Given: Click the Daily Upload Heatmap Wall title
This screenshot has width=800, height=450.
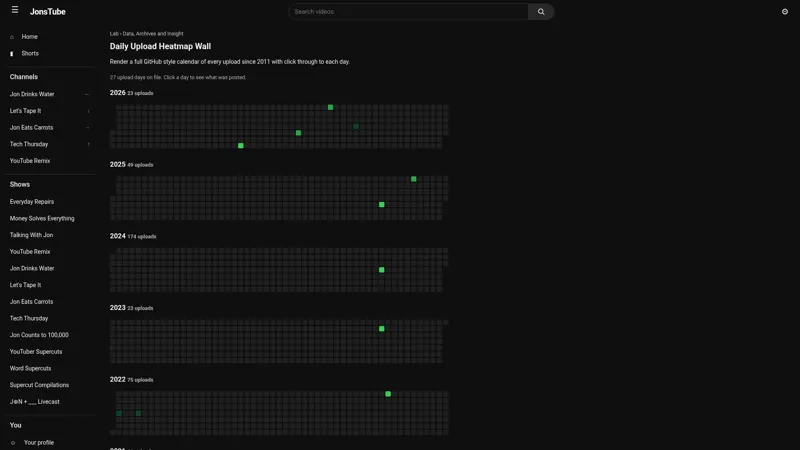Looking at the screenshot, I should tap(160, 46).
